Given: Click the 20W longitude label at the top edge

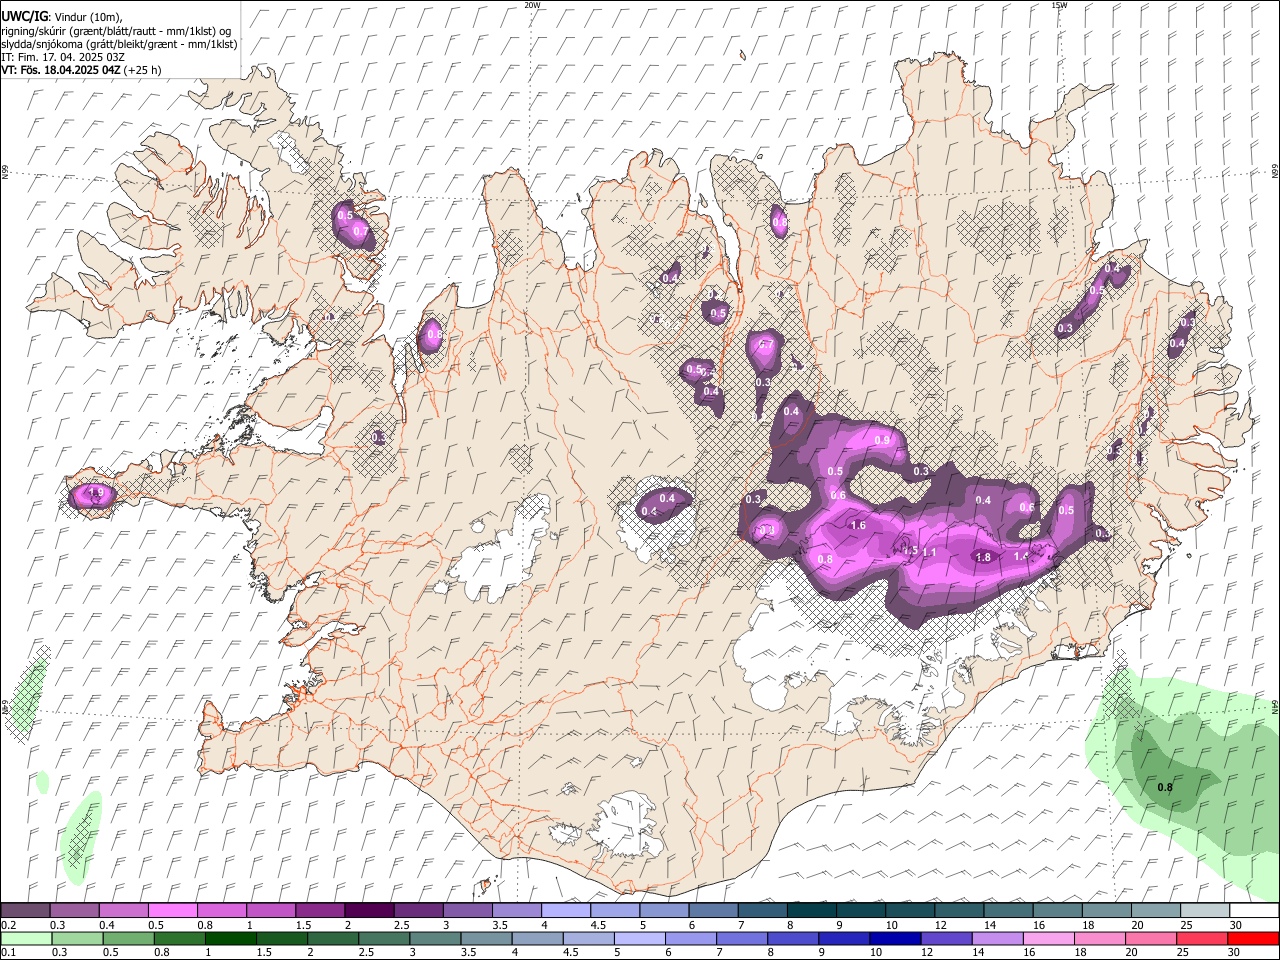Looking at the screenshot, I should point(532,5).
